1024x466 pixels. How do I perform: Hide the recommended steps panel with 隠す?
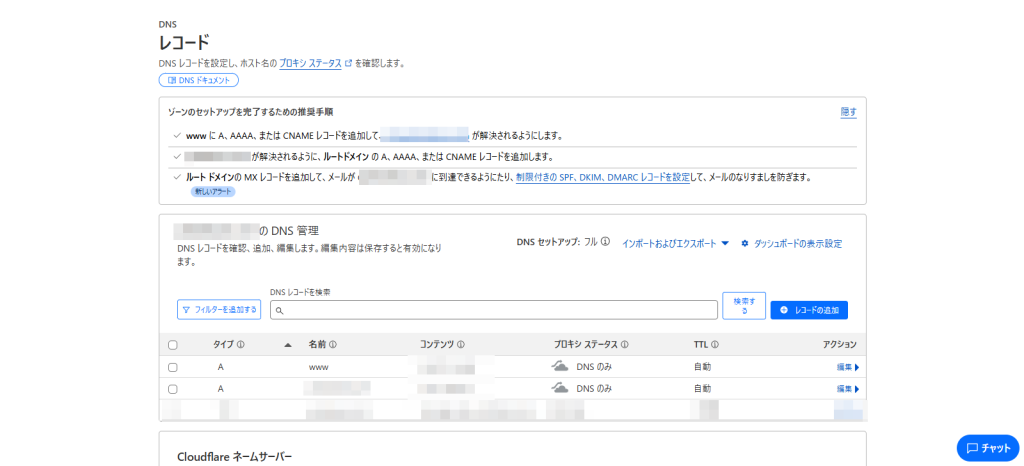(x=848, y=113)
